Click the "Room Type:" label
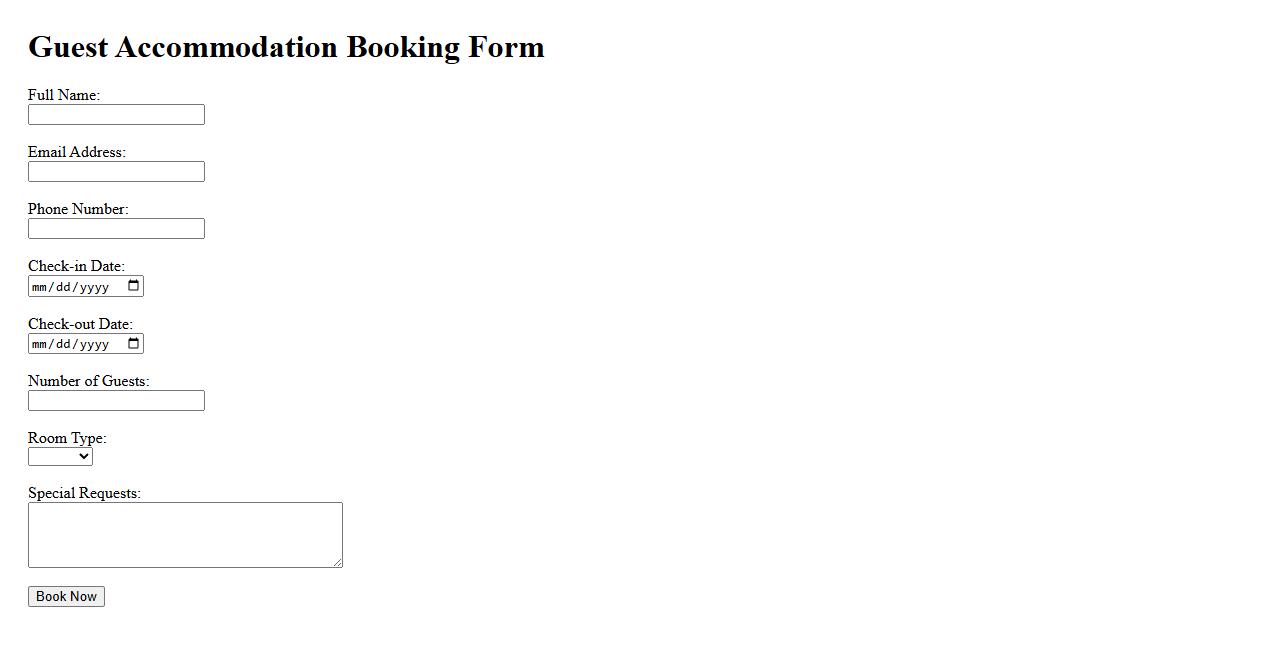Image resolution: width=1278 pixels, height=650 pixels. coord(67,438)
